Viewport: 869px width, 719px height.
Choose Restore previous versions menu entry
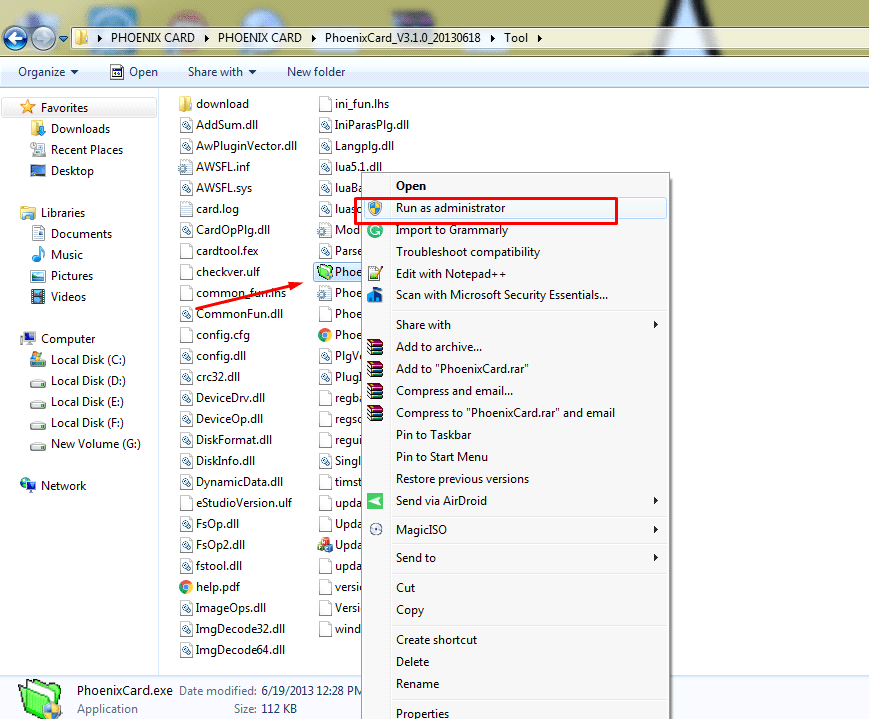pos(462,479)
